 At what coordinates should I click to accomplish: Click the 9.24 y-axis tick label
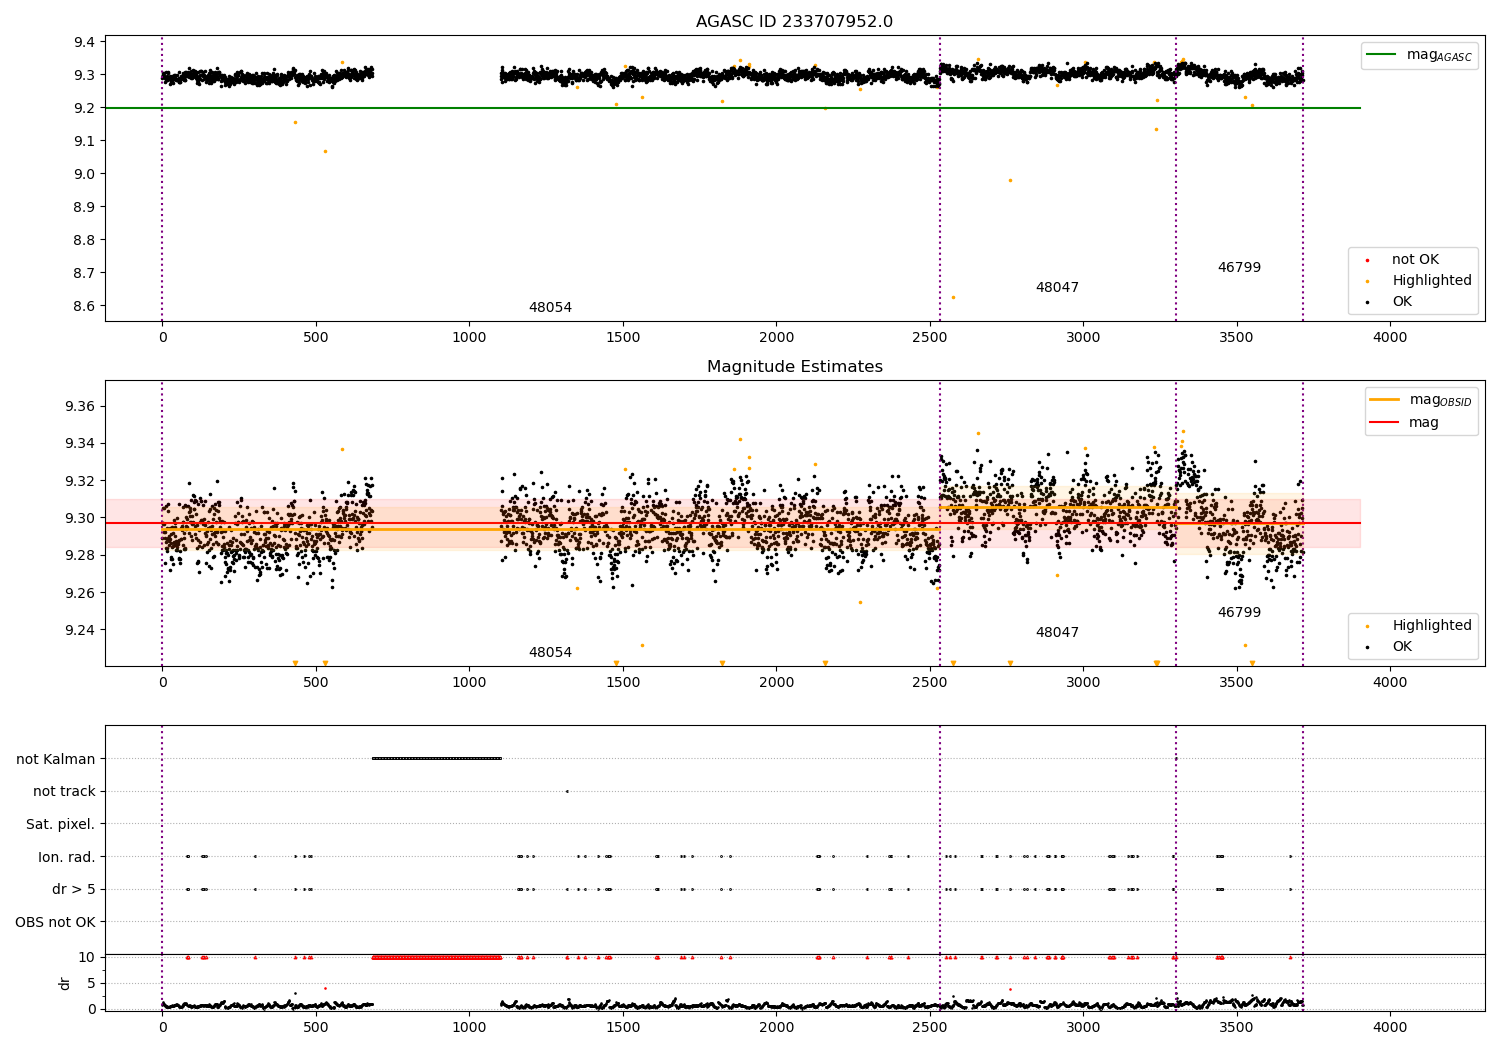point(81,630)
